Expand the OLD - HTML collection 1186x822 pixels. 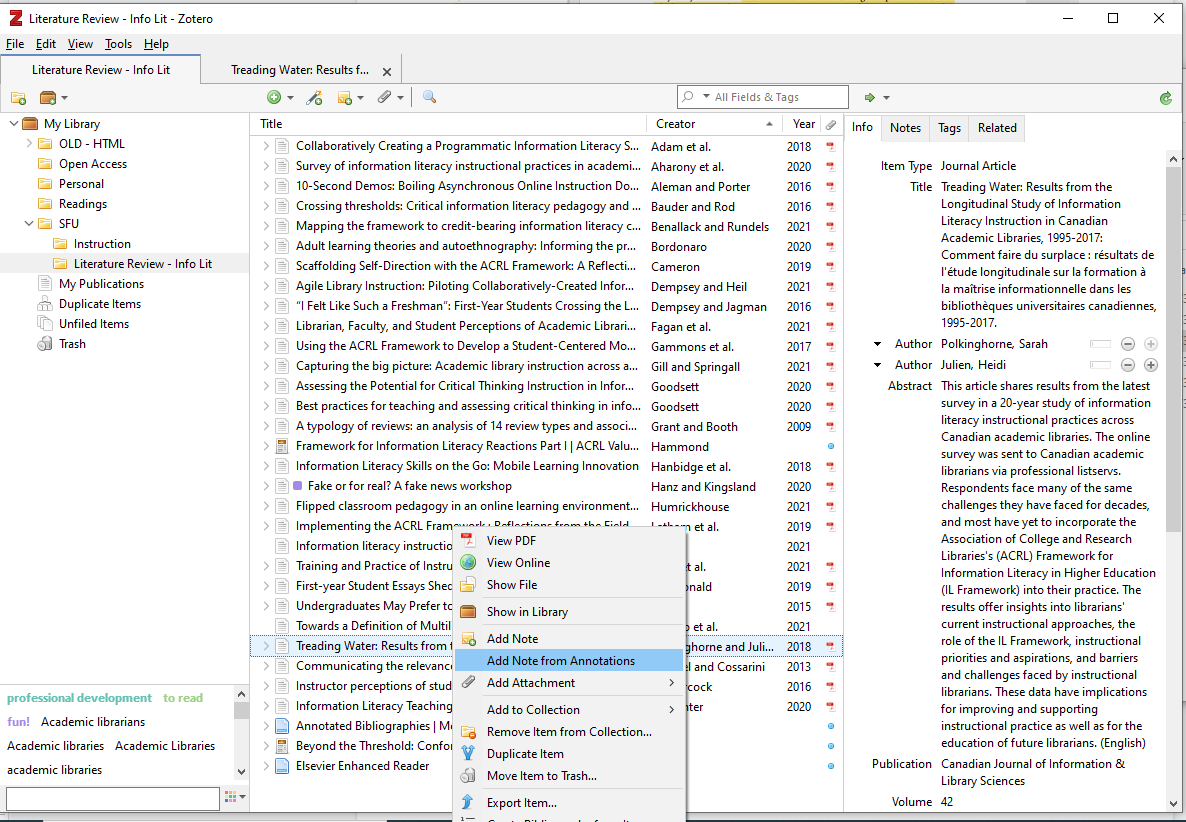tap(29, 143)
